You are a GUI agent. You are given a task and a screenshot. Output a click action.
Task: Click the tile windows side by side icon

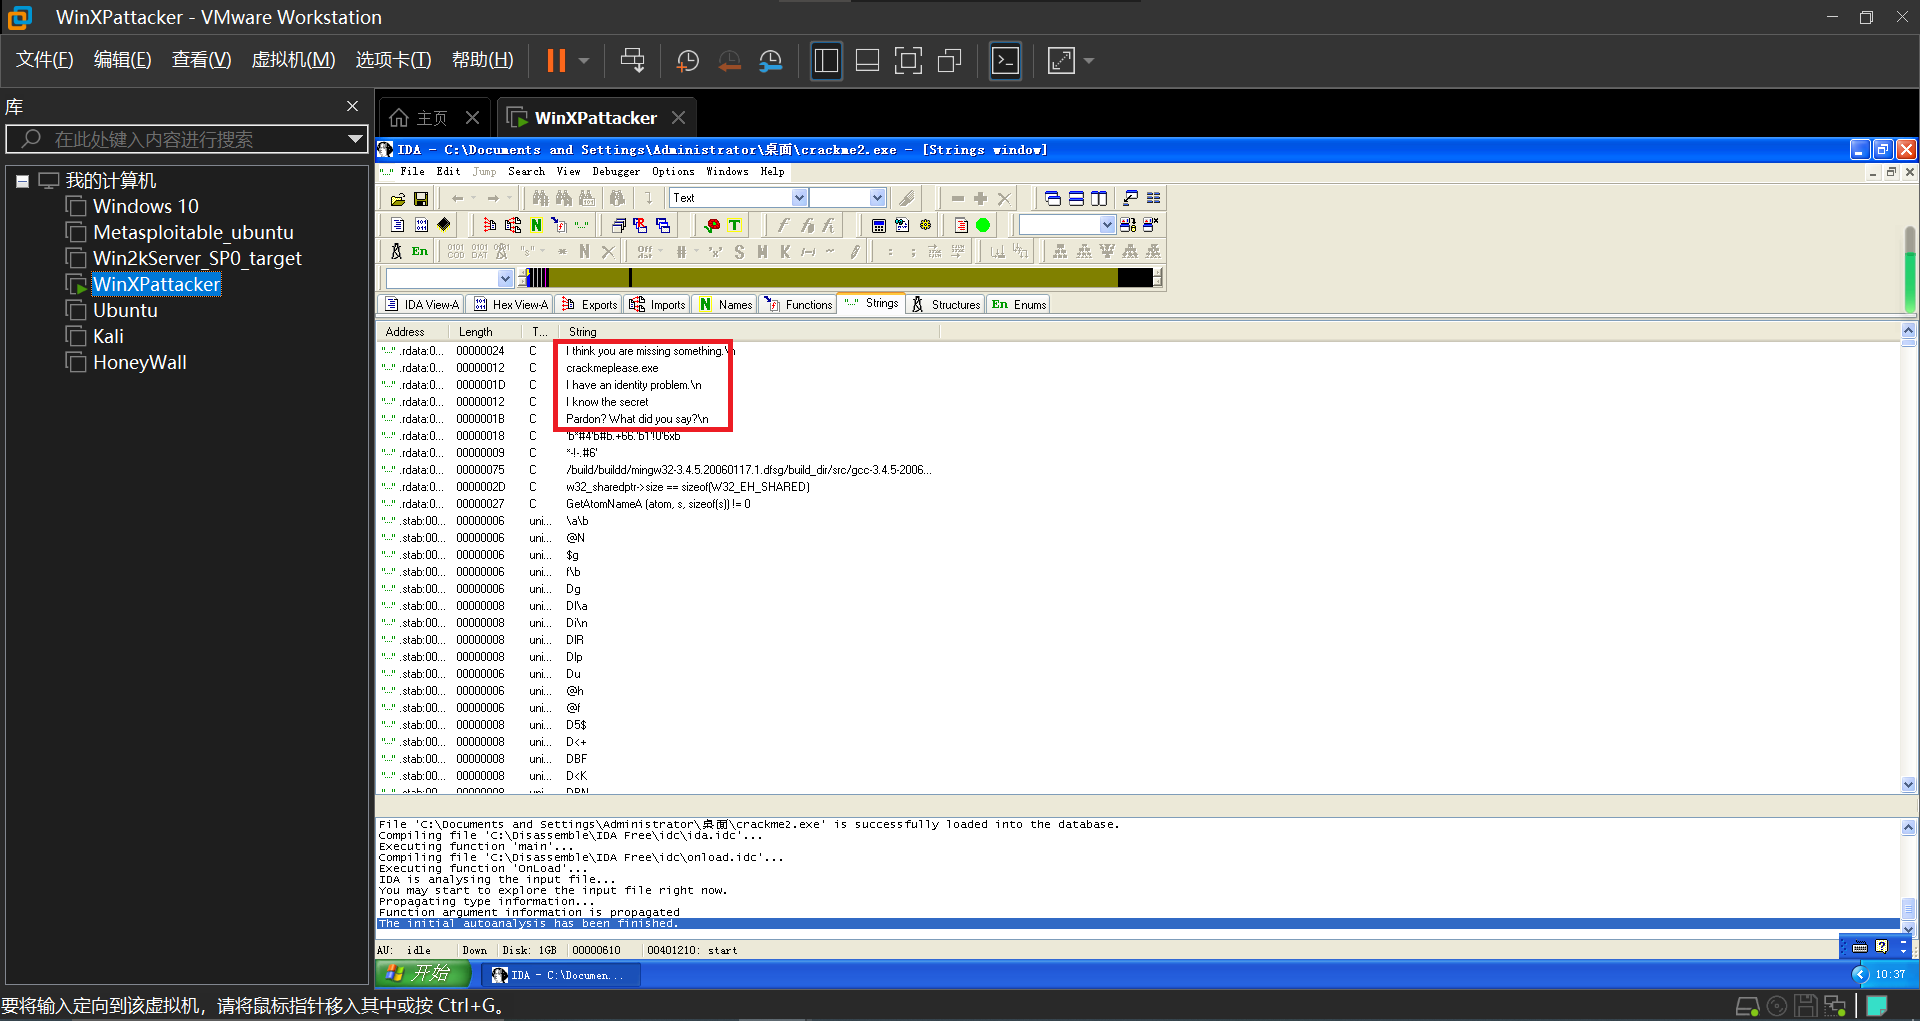[1099, 198]
